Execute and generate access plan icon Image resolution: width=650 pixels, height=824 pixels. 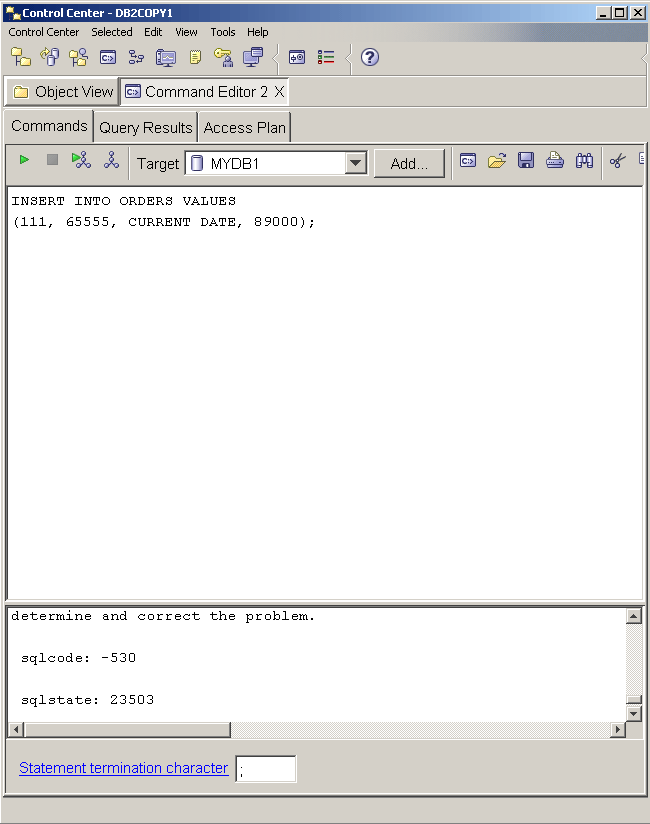81,160
